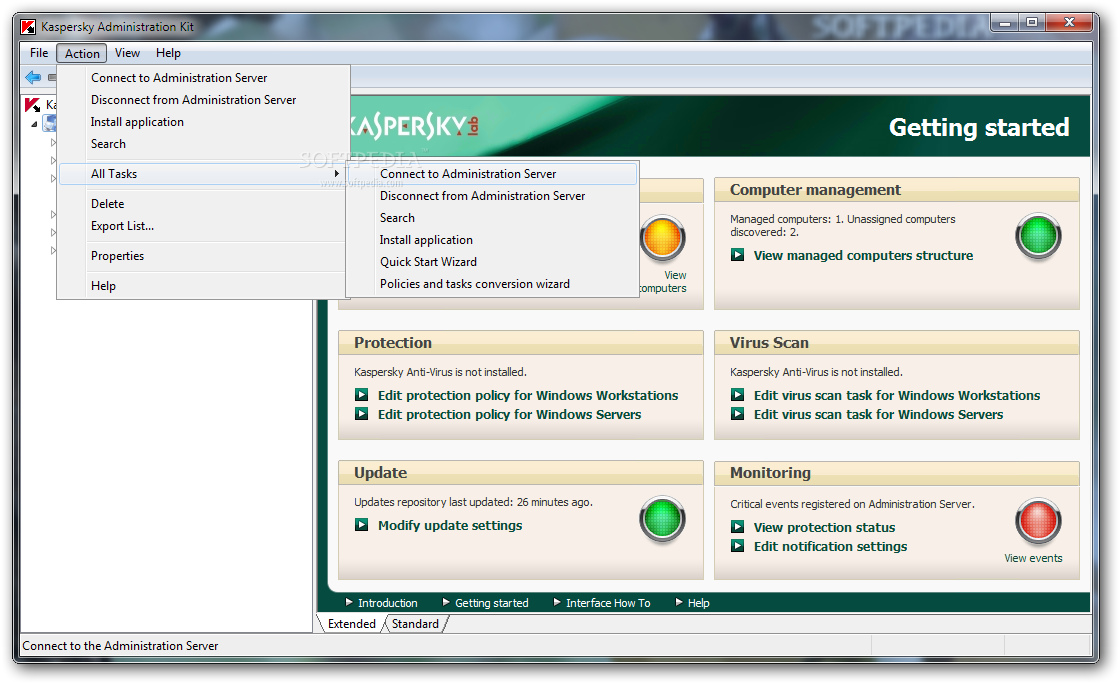Click arrow icon beside Edit notification settings
The height and width of the screenshot is (684, 1120).
tap(738, 546)
